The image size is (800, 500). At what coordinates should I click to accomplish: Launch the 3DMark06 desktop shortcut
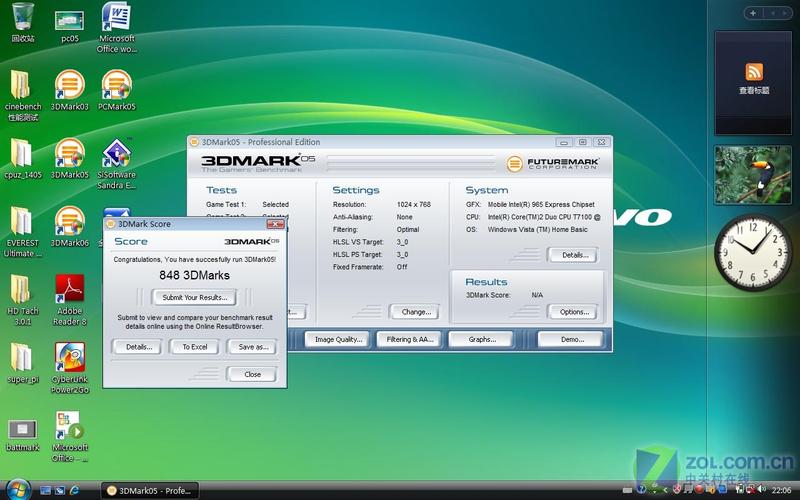69,227
